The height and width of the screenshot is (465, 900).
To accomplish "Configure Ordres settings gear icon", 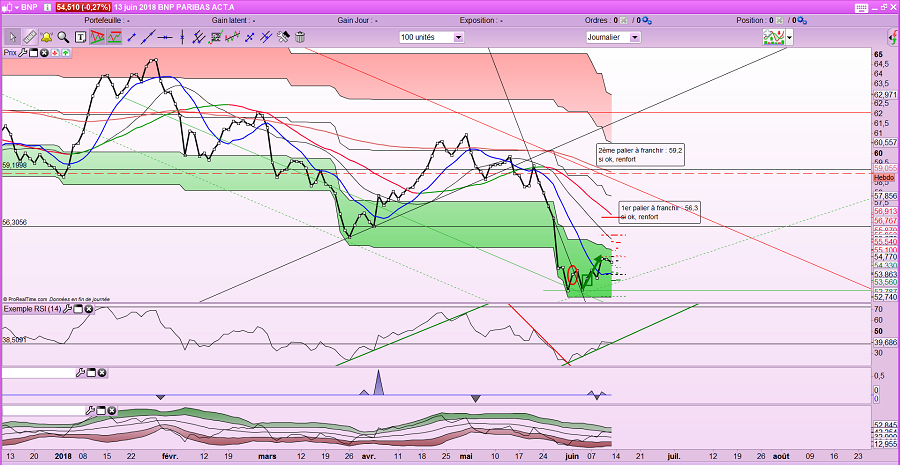I will [647, 21].
